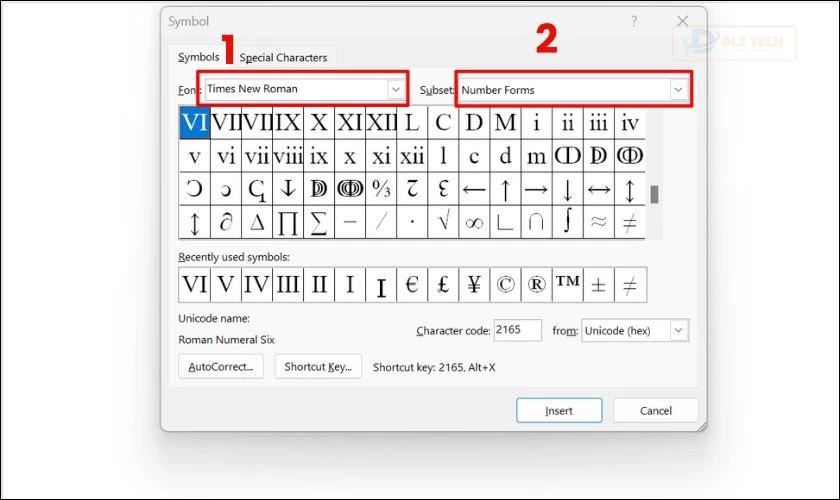Click the AutoCorrect... button
The width and height of the screenshot is (840, 500).
221,367
